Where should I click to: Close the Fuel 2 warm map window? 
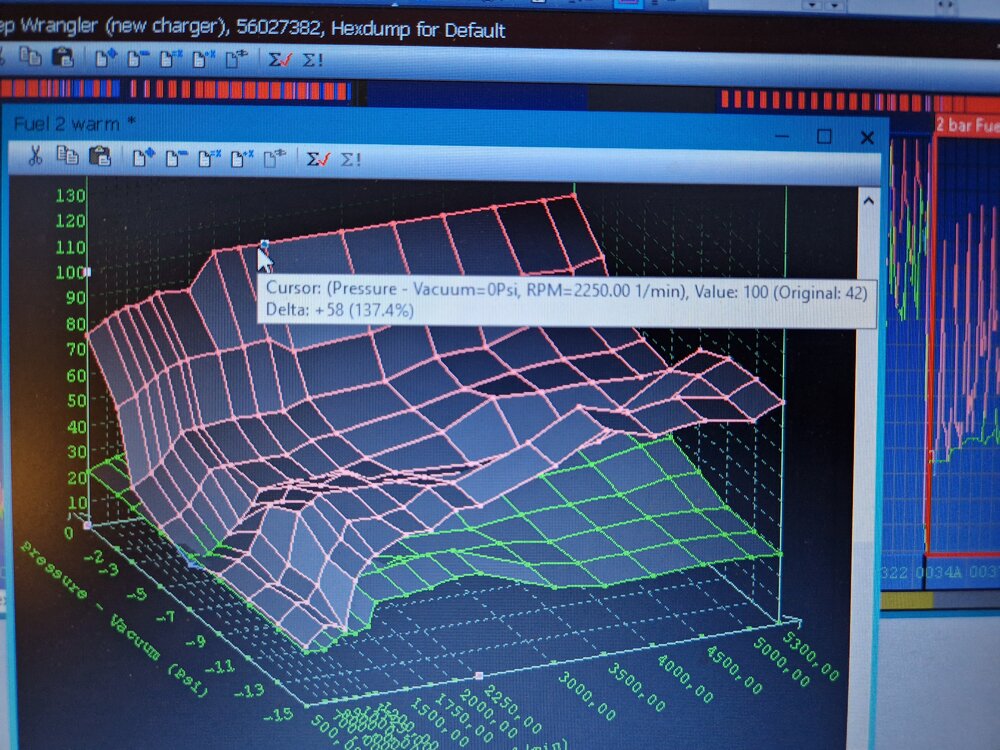pos(866,137)
